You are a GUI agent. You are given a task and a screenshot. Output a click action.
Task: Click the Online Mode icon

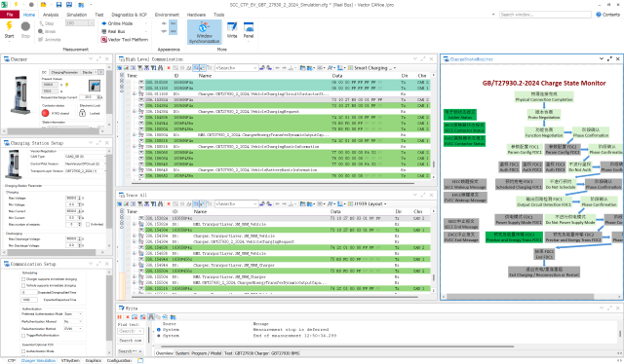coord(104,23)
